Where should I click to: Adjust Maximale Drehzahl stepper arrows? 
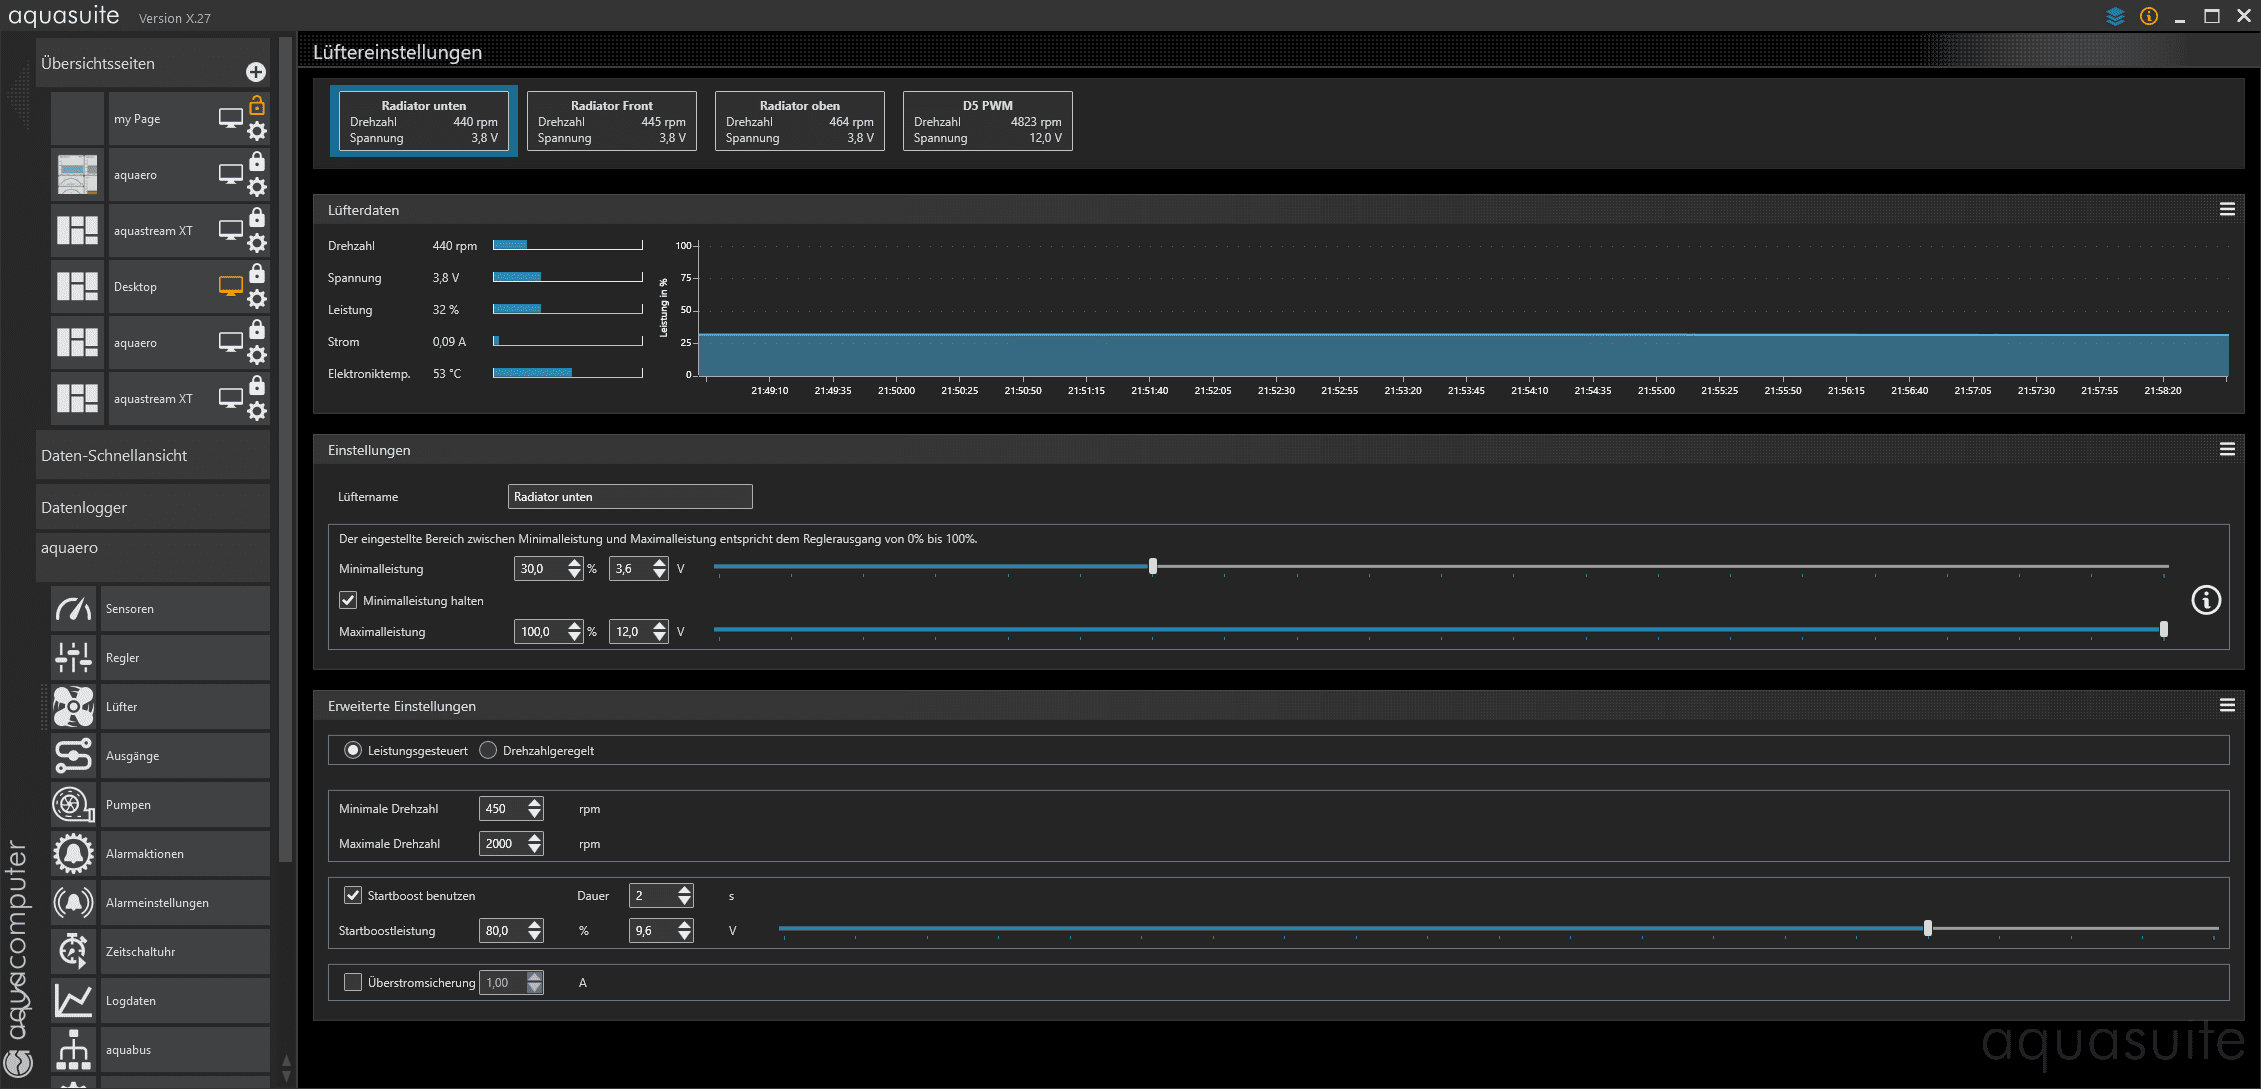point(535,843)
